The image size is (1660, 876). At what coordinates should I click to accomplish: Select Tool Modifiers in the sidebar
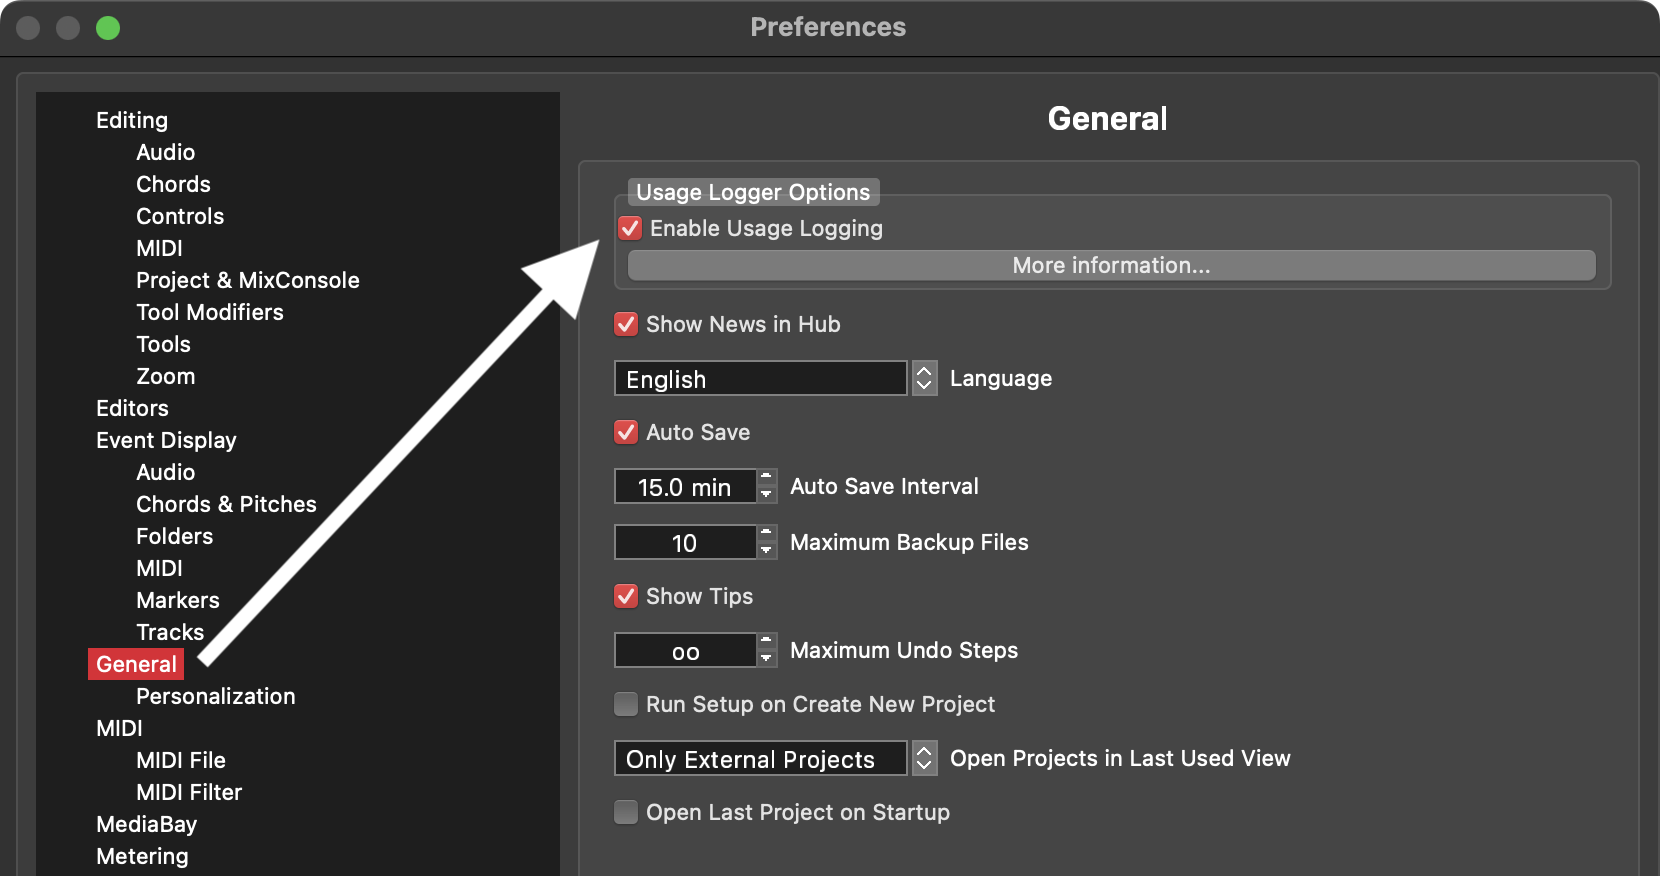[209, 313]
